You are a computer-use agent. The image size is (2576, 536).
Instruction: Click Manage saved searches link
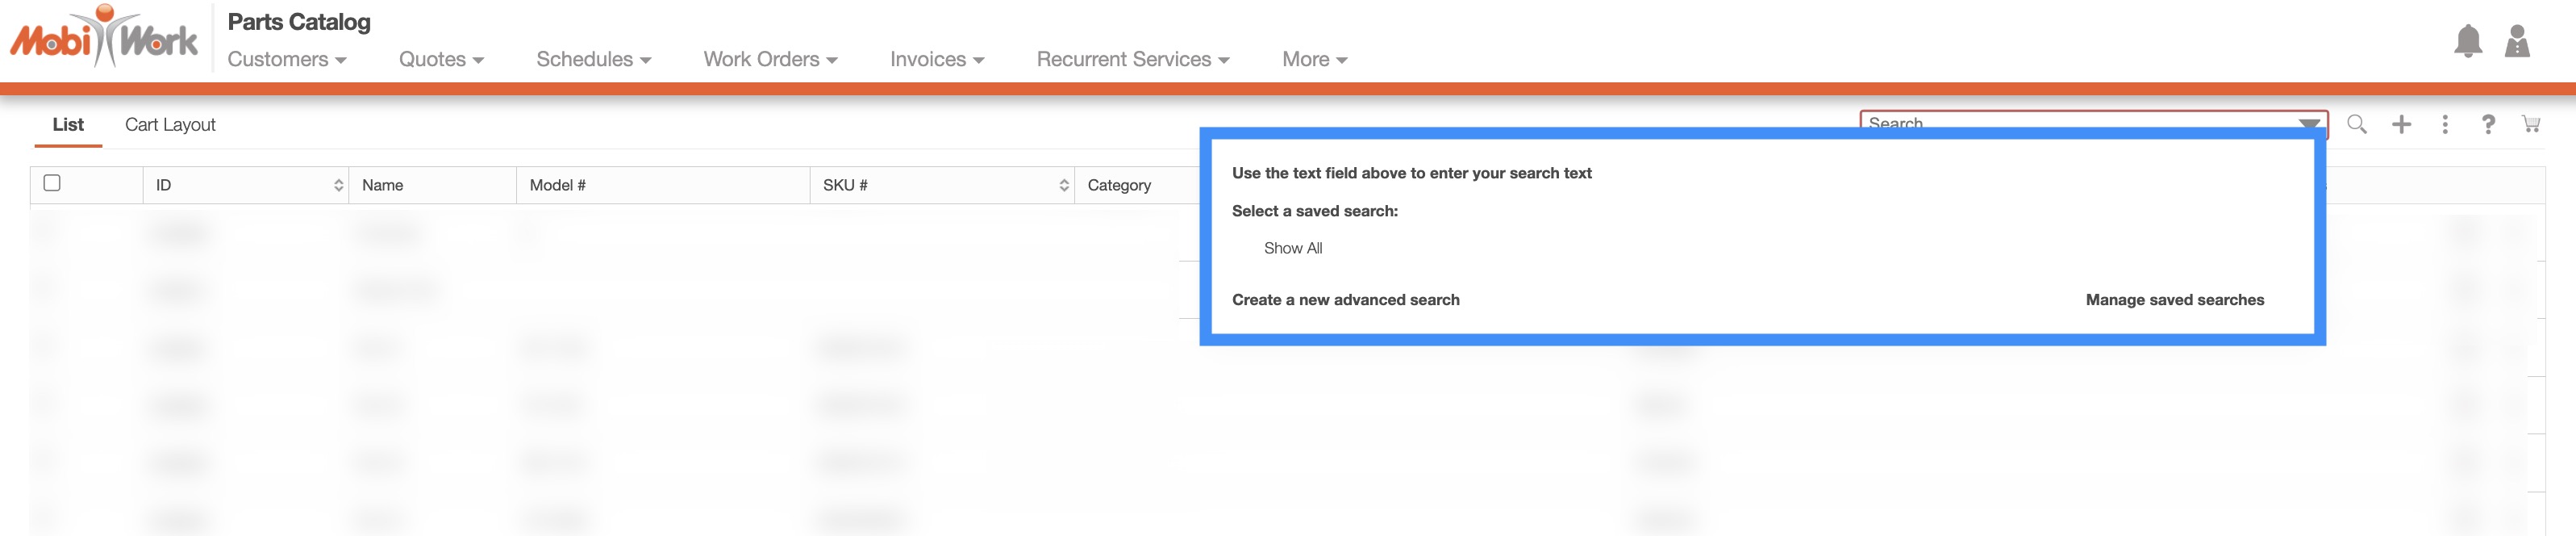pos(2174,300)
